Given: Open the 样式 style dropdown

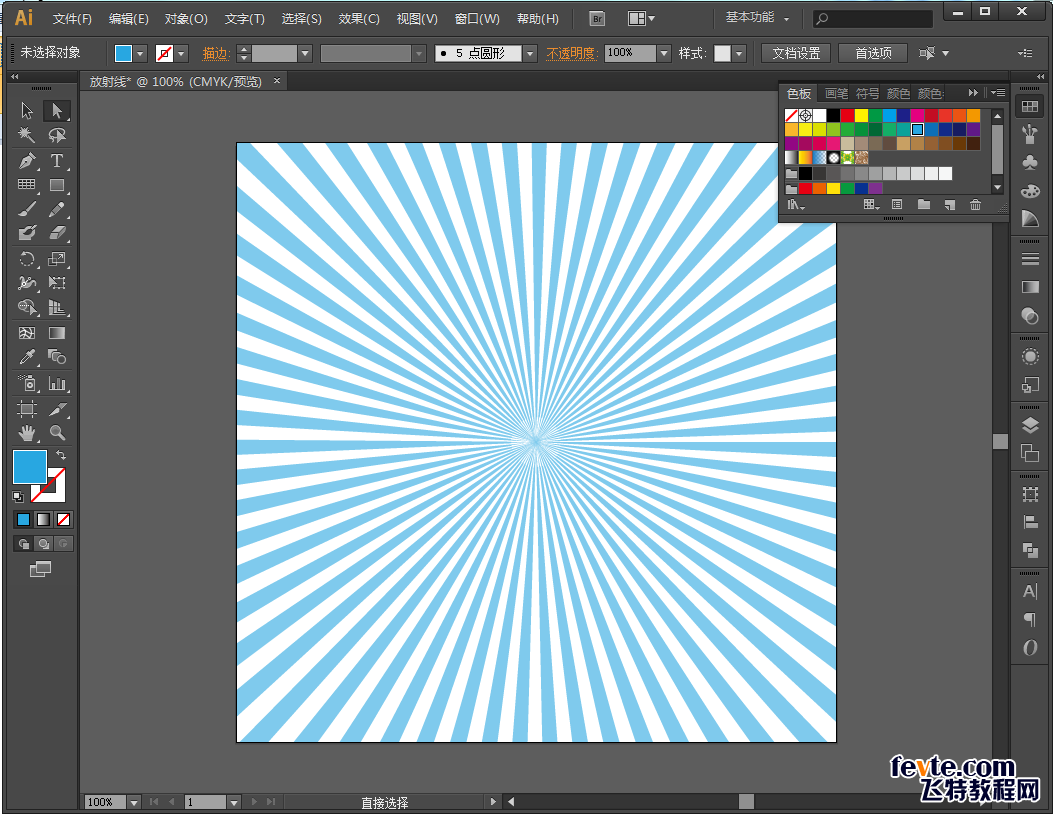Looking at the screenshot, I should coord(739,54).
